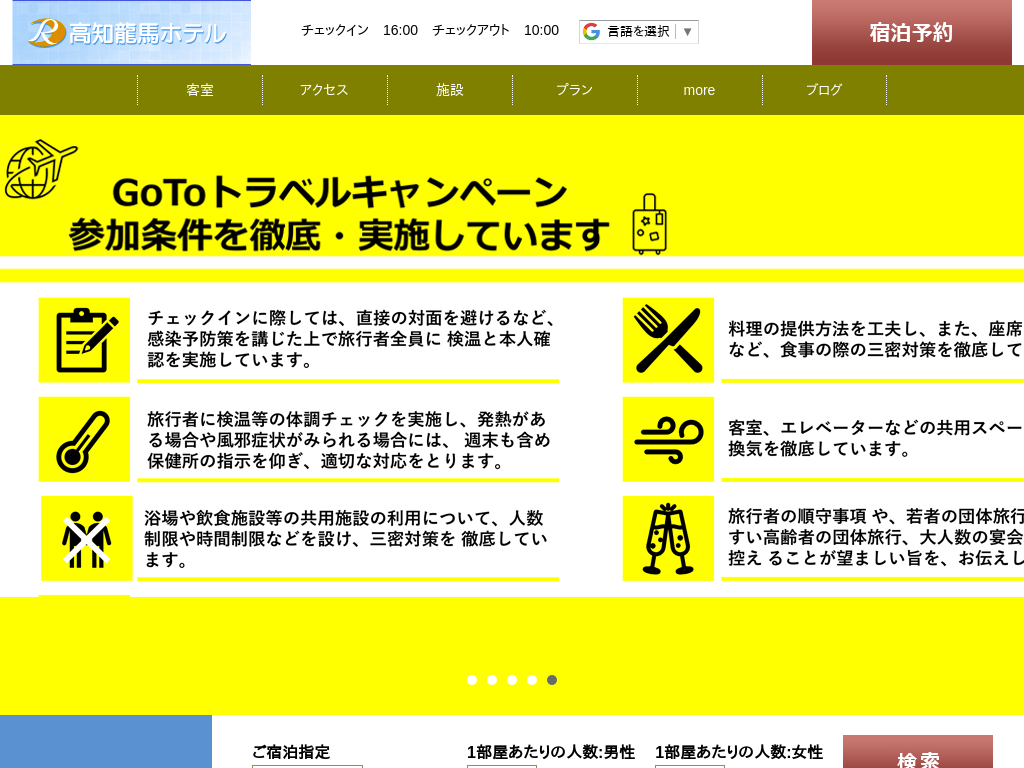Click the globe and airplane icon

coord(40,169)
